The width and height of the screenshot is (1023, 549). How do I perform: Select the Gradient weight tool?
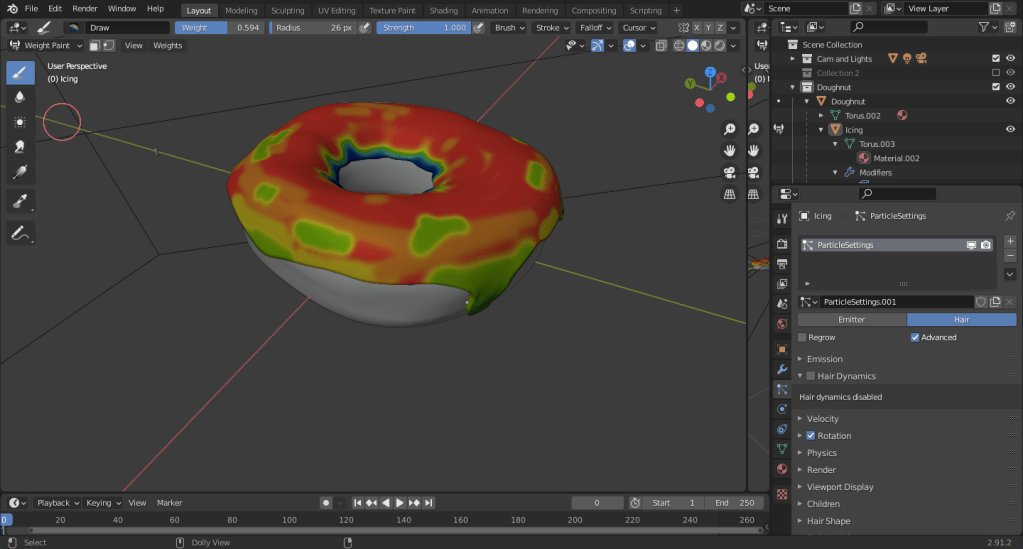19,171
